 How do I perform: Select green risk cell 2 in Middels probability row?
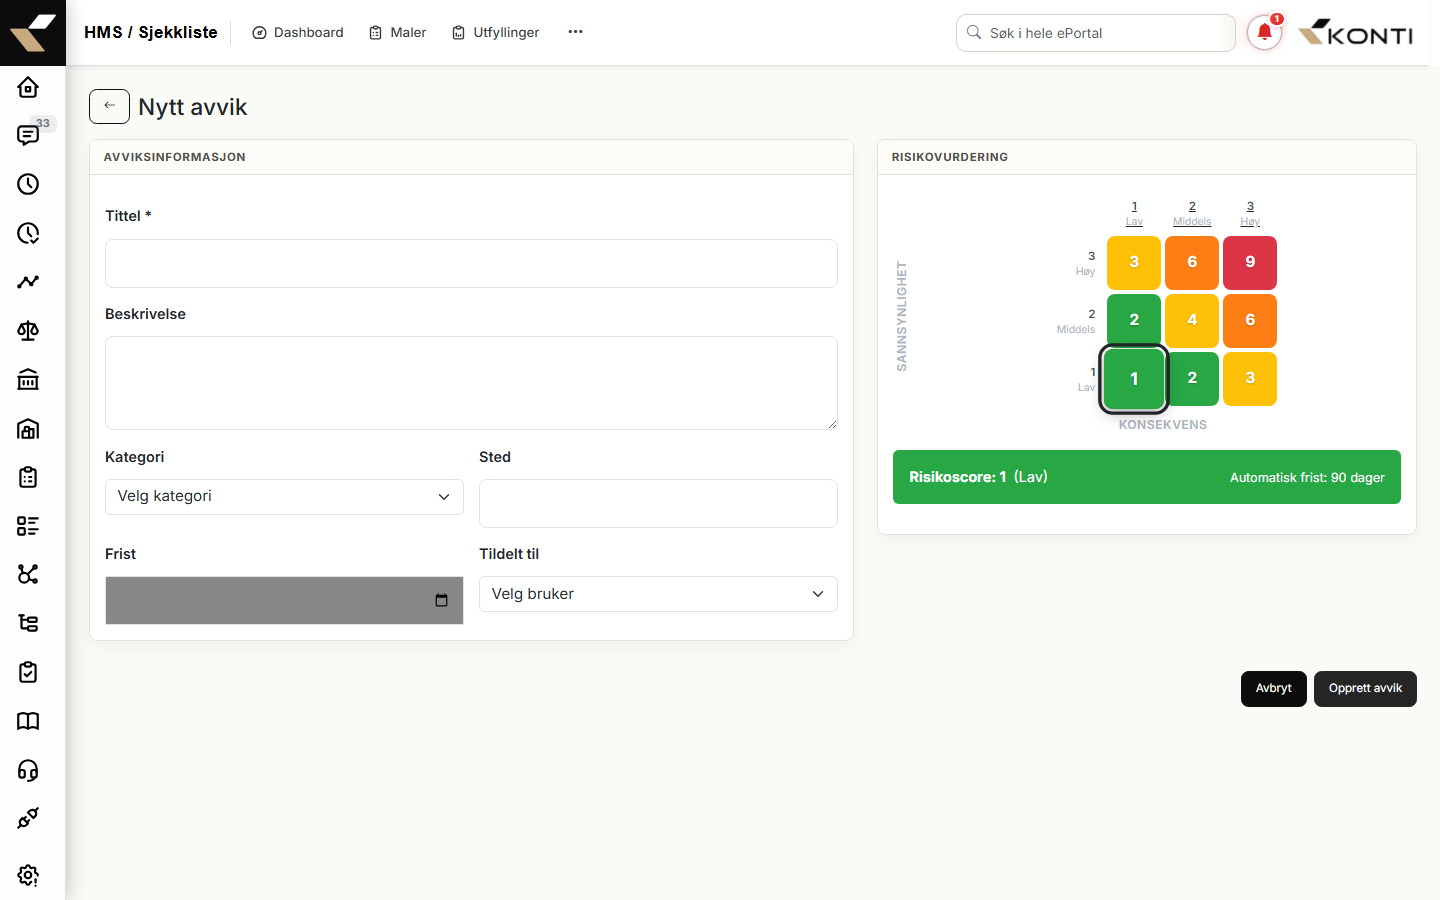tap(1134, 321)
